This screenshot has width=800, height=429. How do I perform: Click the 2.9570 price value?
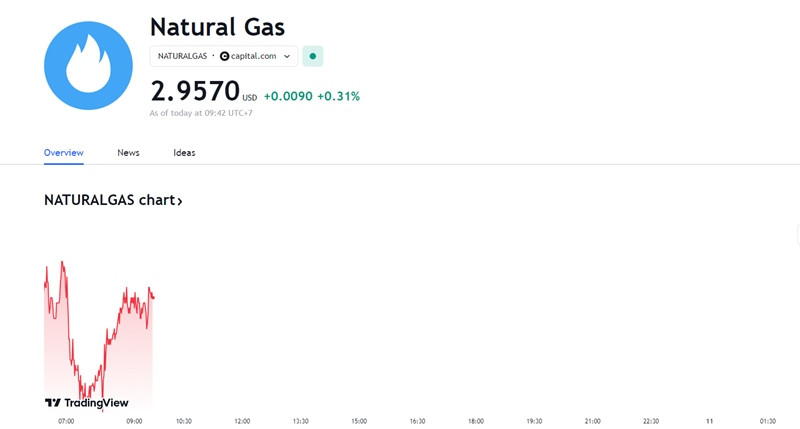195,91
